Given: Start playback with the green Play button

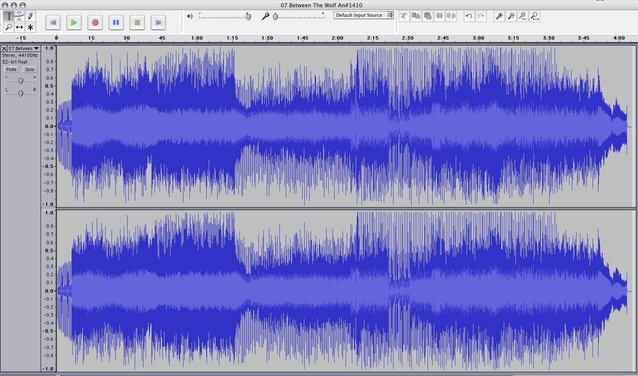Looking at the screenshot, I should coord(74,23).
